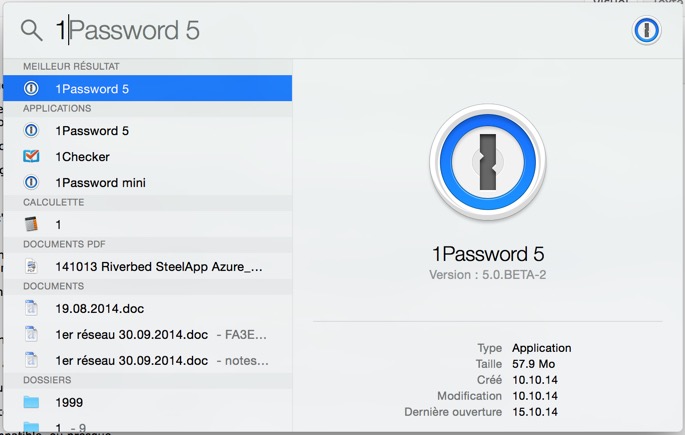Screen dimensions: 685x435
Task: Open 1er réseau 30.09.2014.doc FA3E result
Action: pos(148,335)
